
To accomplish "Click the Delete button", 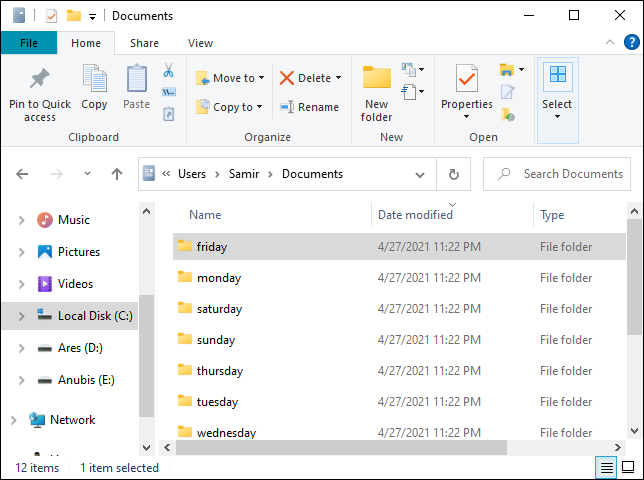I will 310,78.
